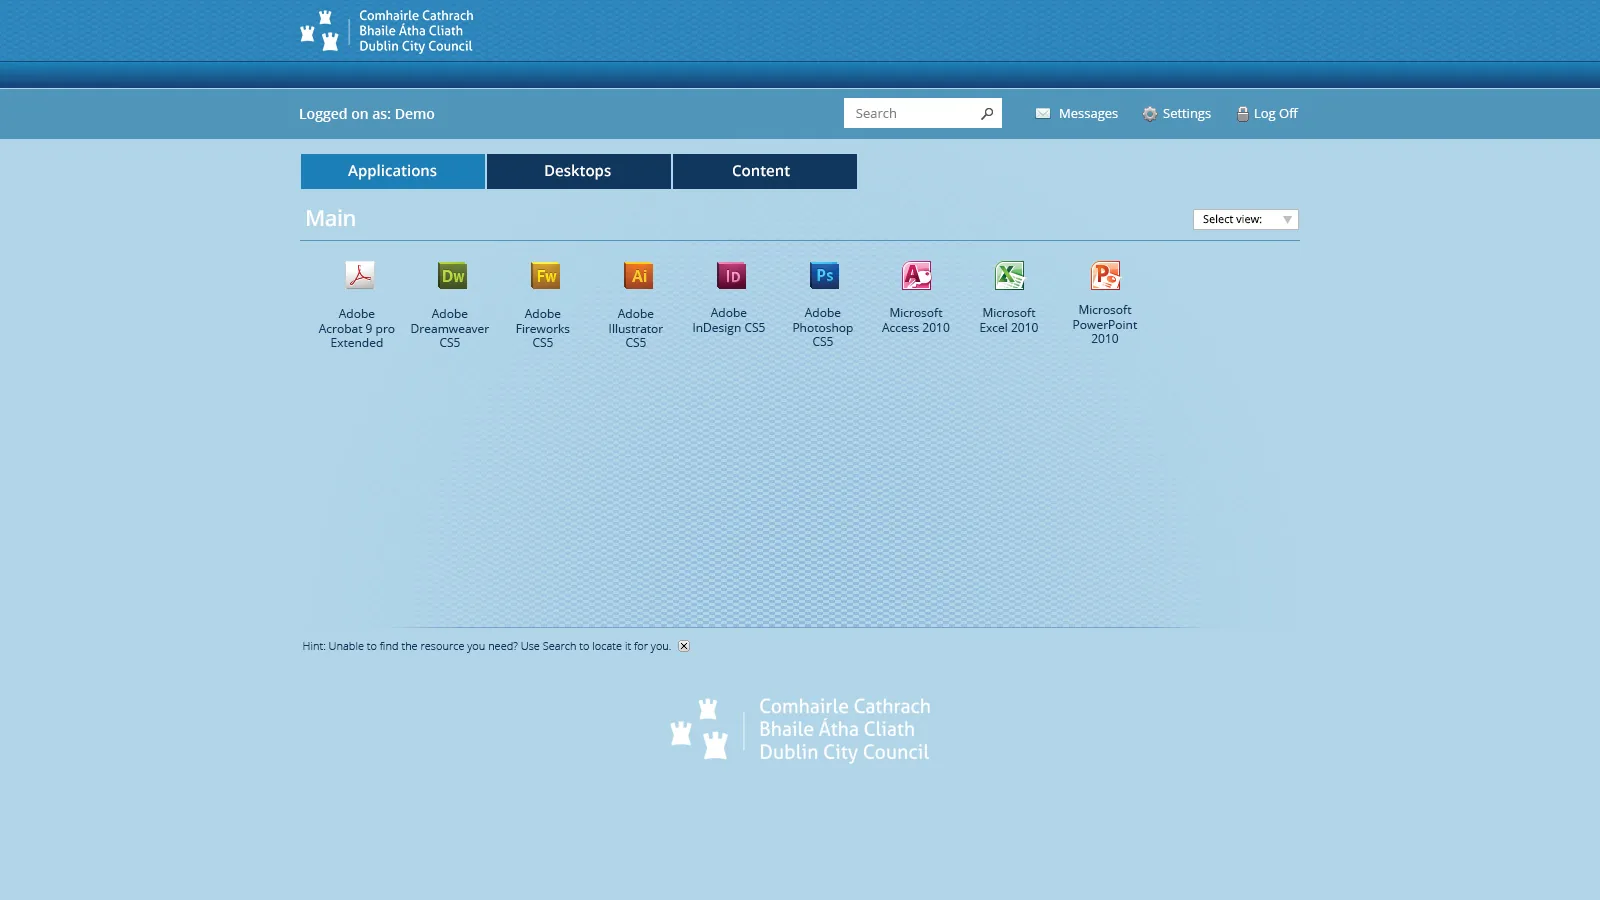Click the Log Off padlock icon

pyautogui.click(x=1243, y=114)
